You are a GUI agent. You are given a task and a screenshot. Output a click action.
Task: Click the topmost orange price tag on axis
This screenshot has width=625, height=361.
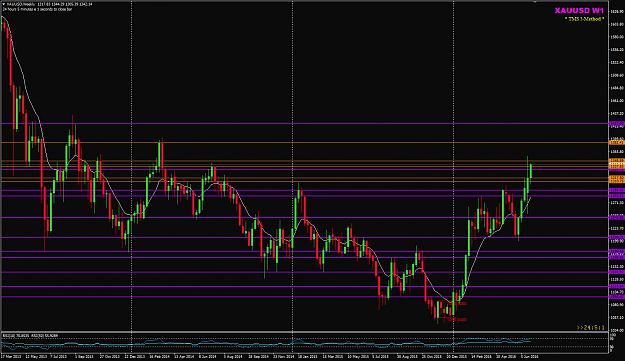click(617, 142)
